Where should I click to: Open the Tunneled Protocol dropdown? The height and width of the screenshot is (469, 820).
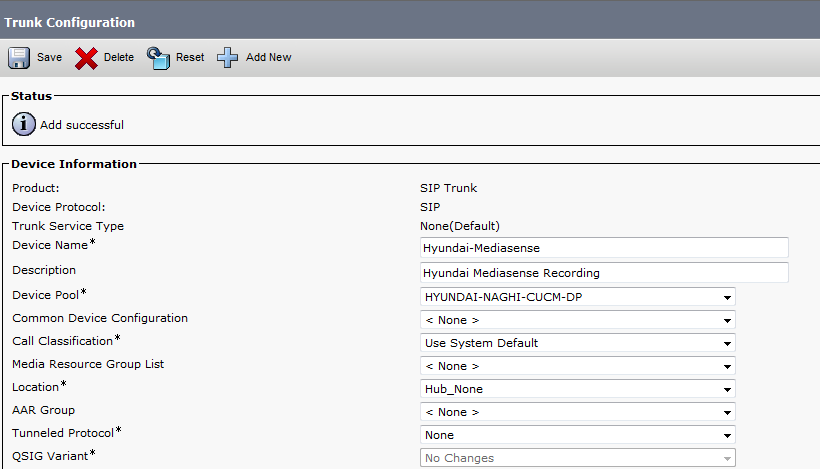577,435
